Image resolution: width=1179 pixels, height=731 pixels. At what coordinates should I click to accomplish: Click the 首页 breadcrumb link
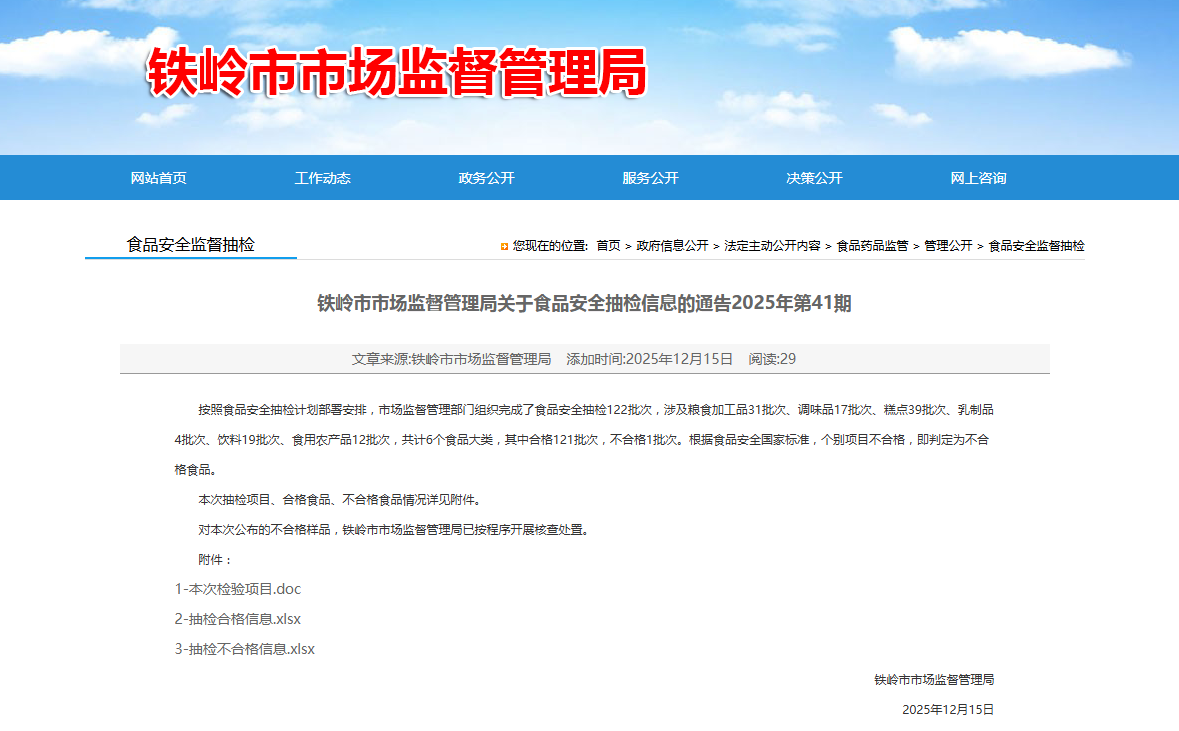(608, 246)
